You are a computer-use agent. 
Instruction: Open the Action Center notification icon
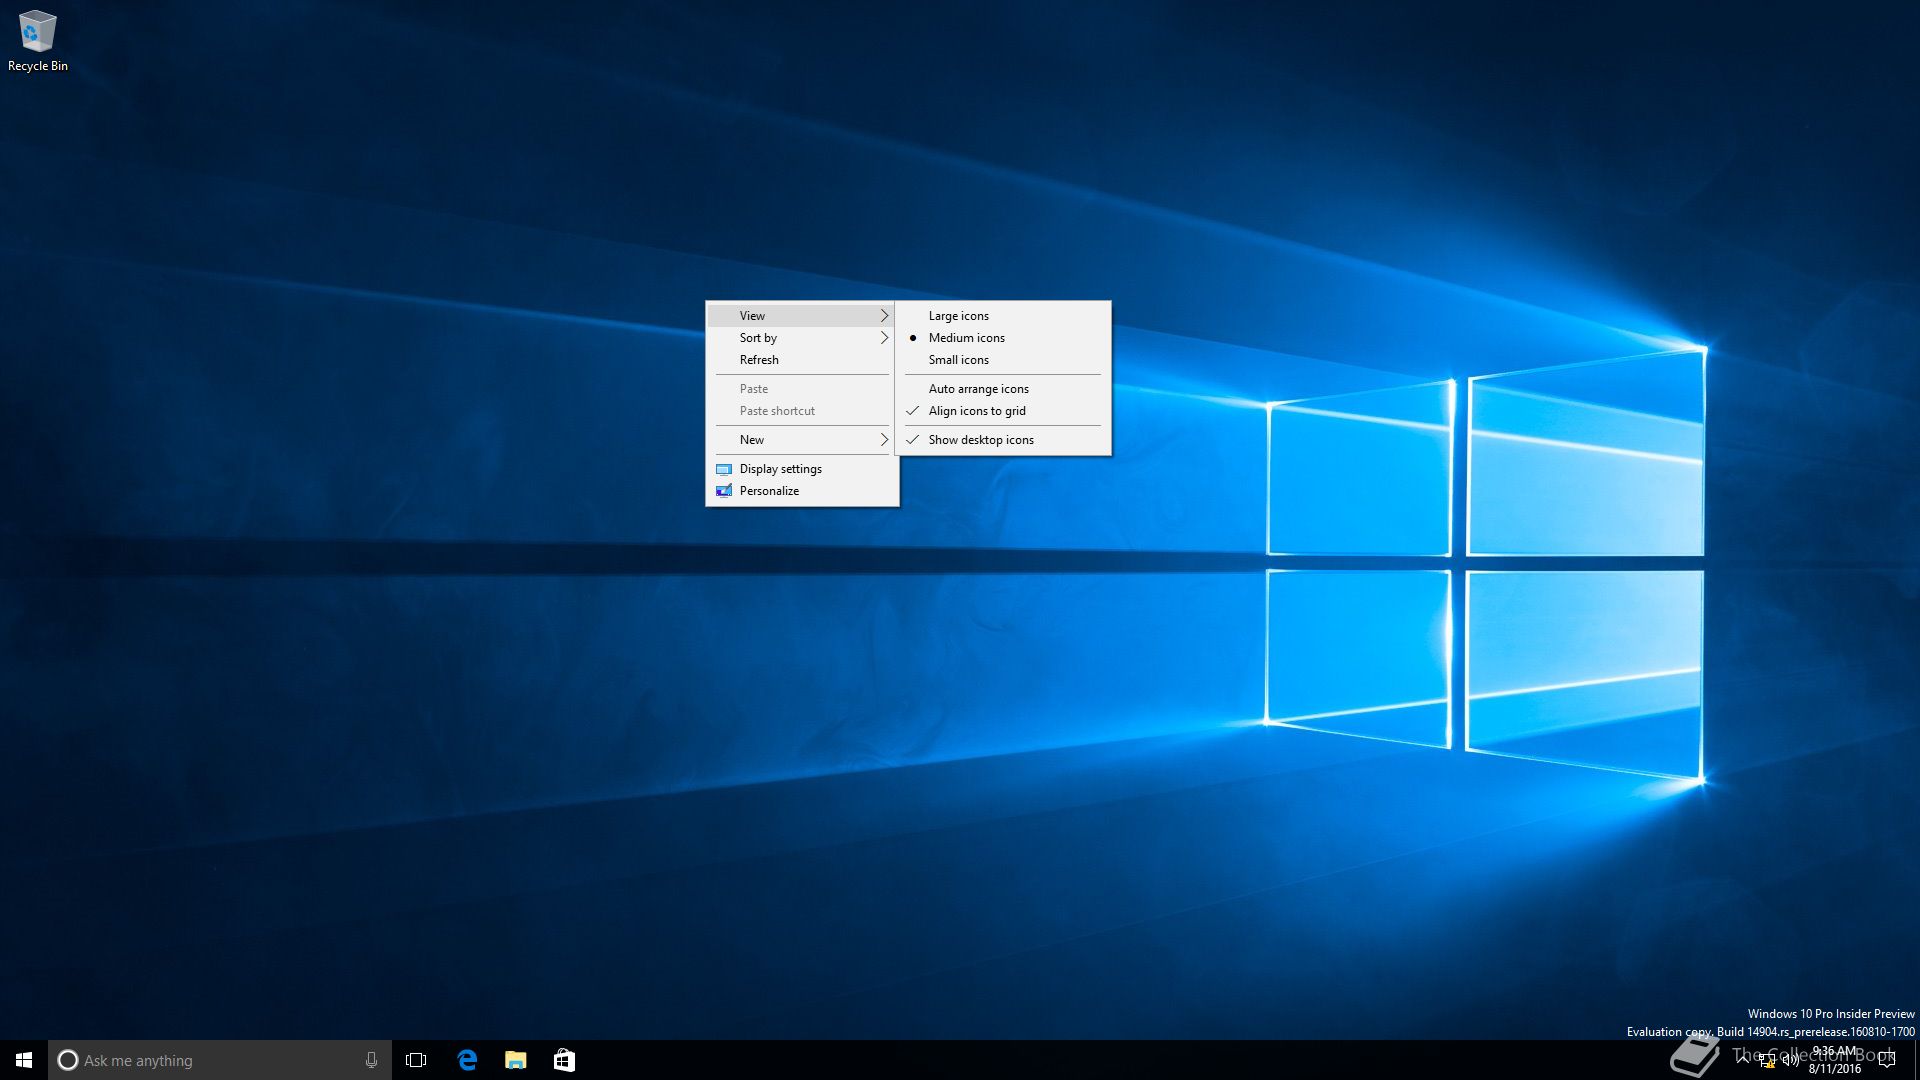click(x=1887, y=1060)
